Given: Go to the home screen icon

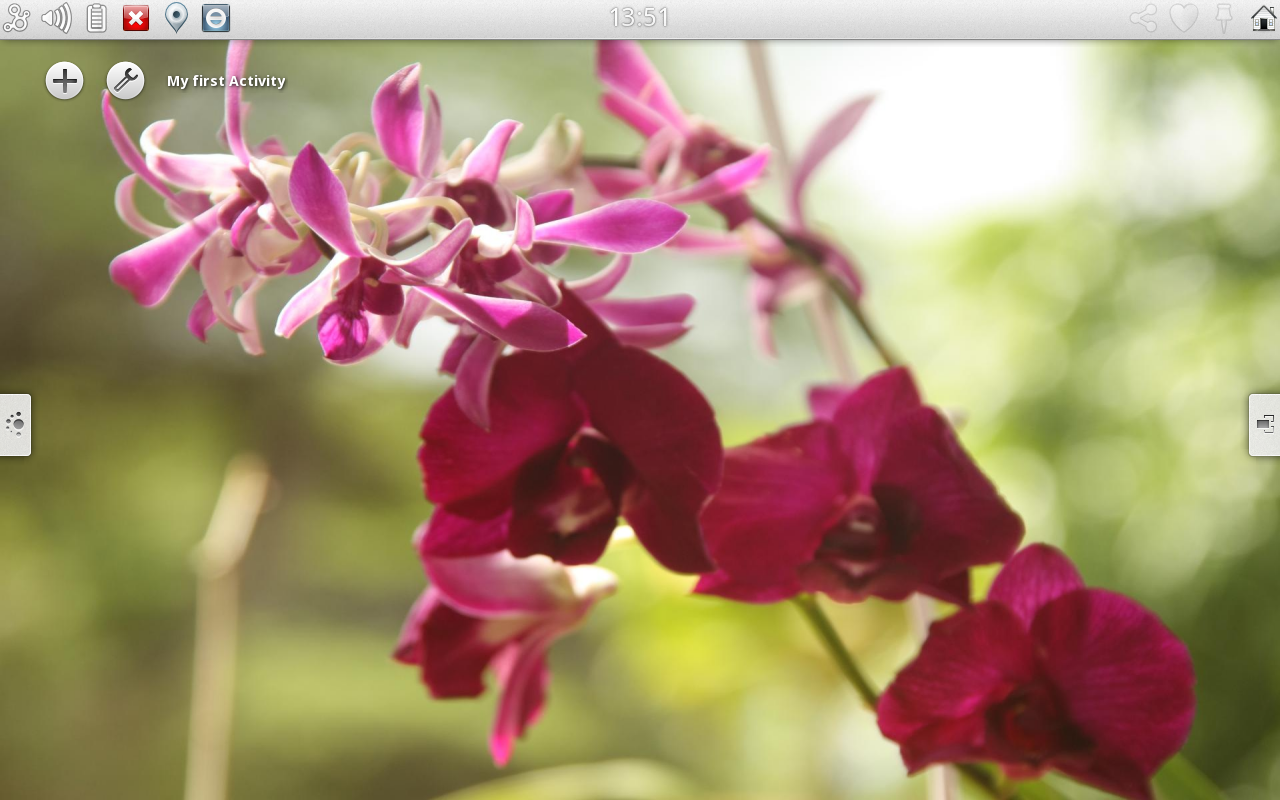Looking at the screenshot, I should pos(1263,18).
